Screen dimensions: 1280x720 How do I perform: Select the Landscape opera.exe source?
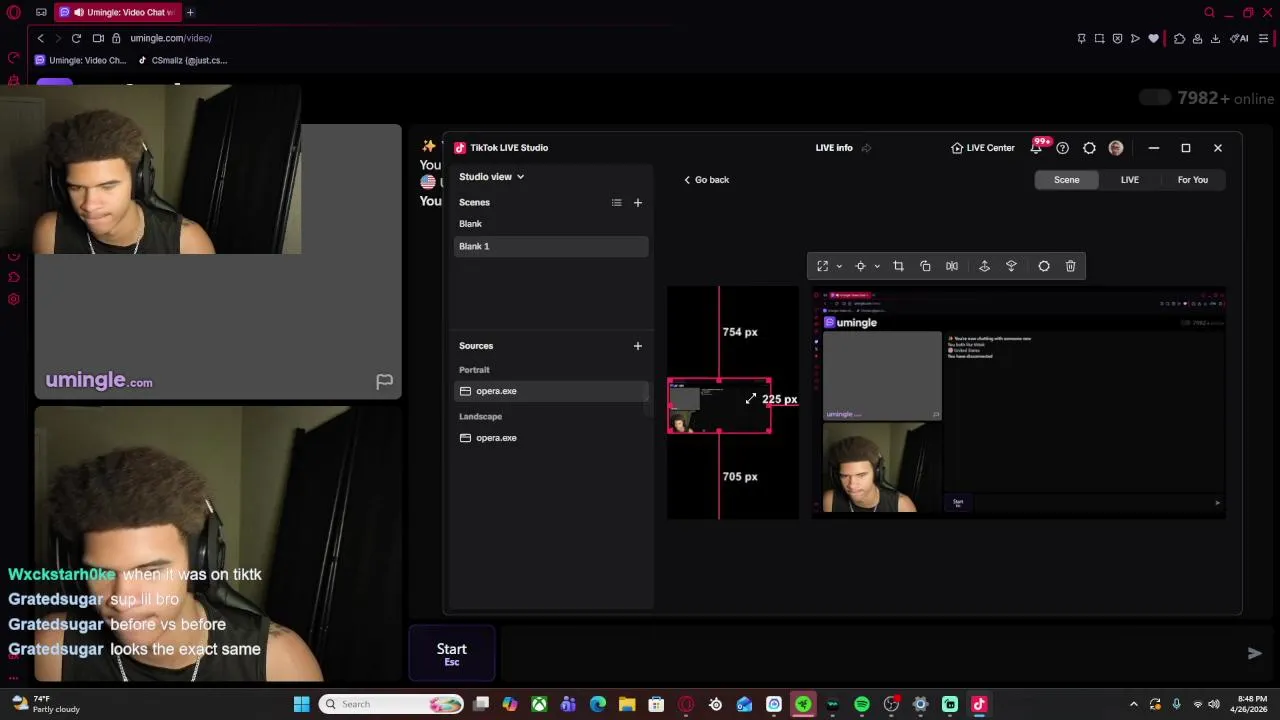coord(551,438)
